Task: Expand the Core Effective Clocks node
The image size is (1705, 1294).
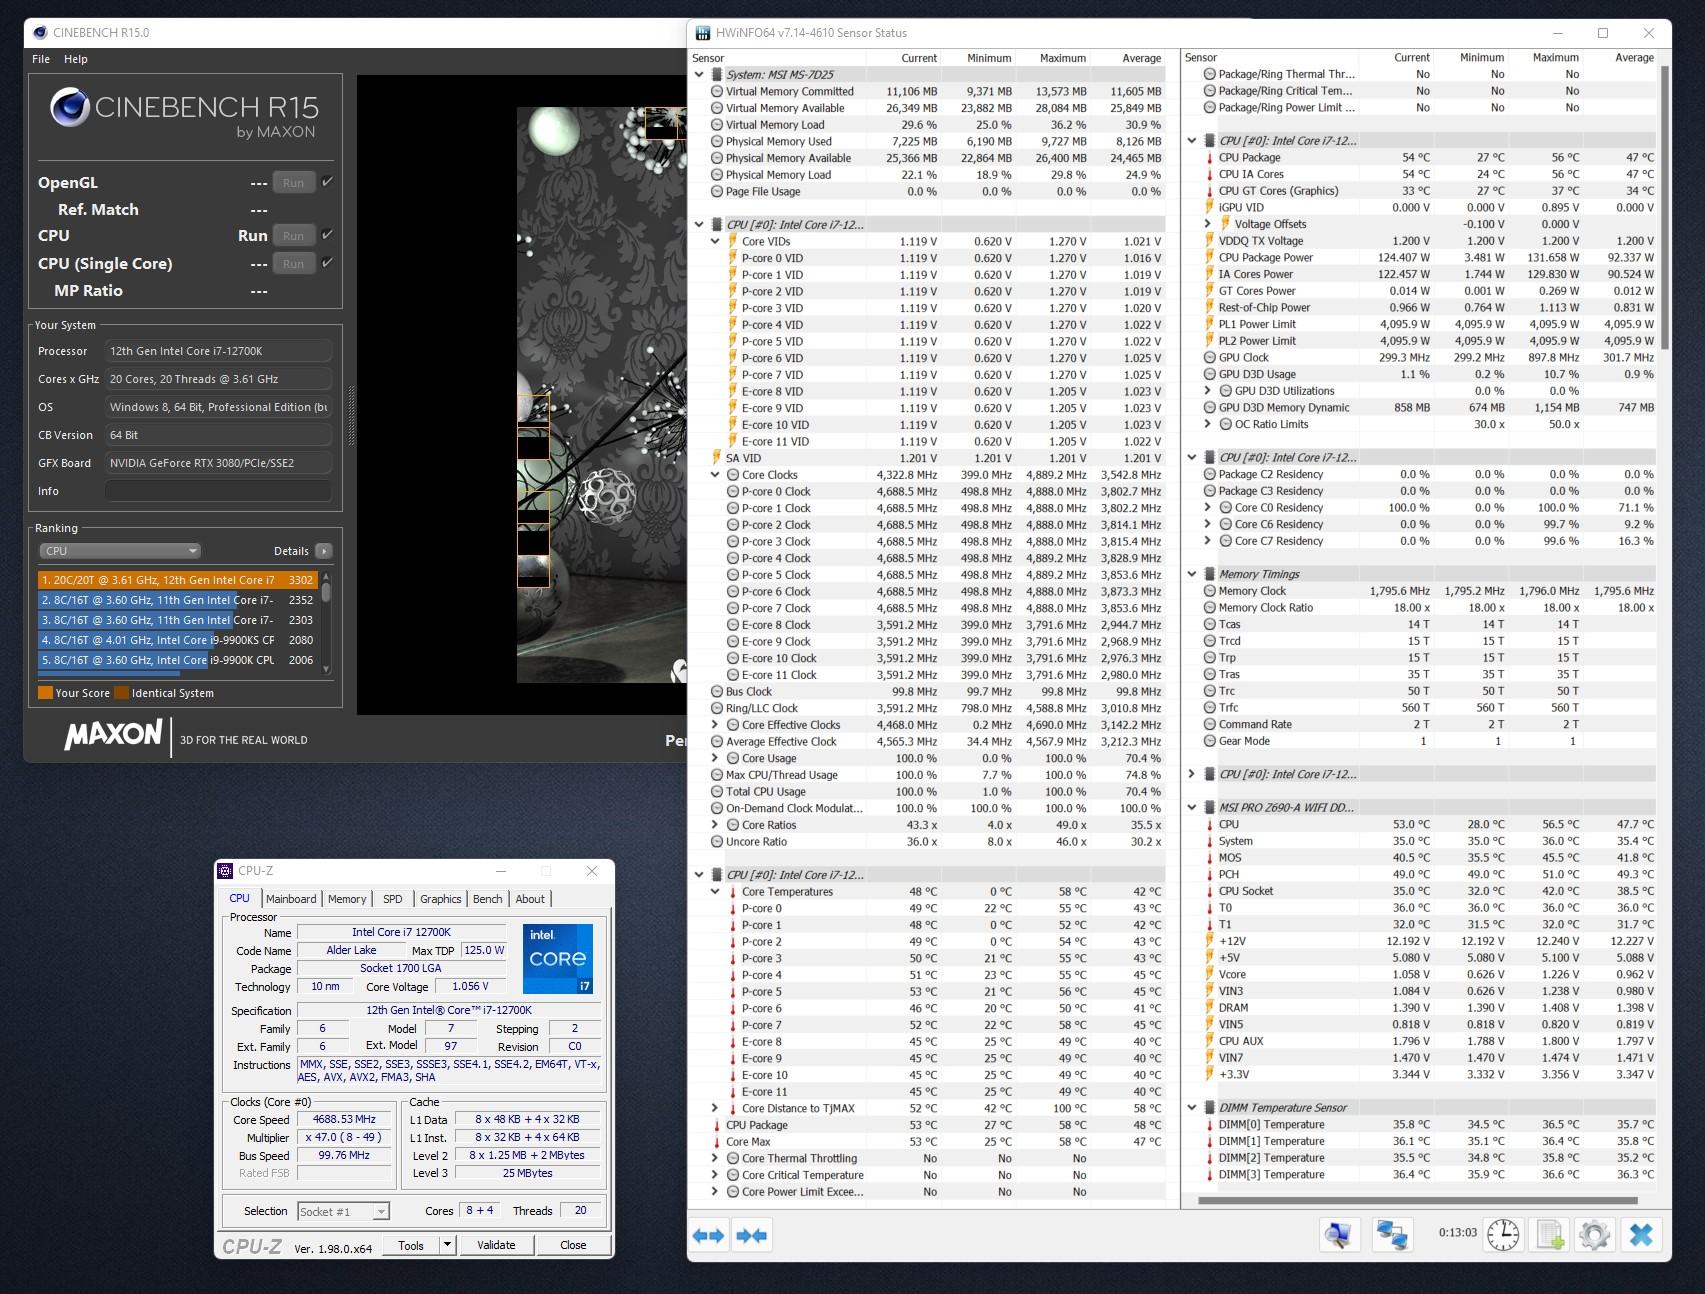Action: (x=715, y=725)
